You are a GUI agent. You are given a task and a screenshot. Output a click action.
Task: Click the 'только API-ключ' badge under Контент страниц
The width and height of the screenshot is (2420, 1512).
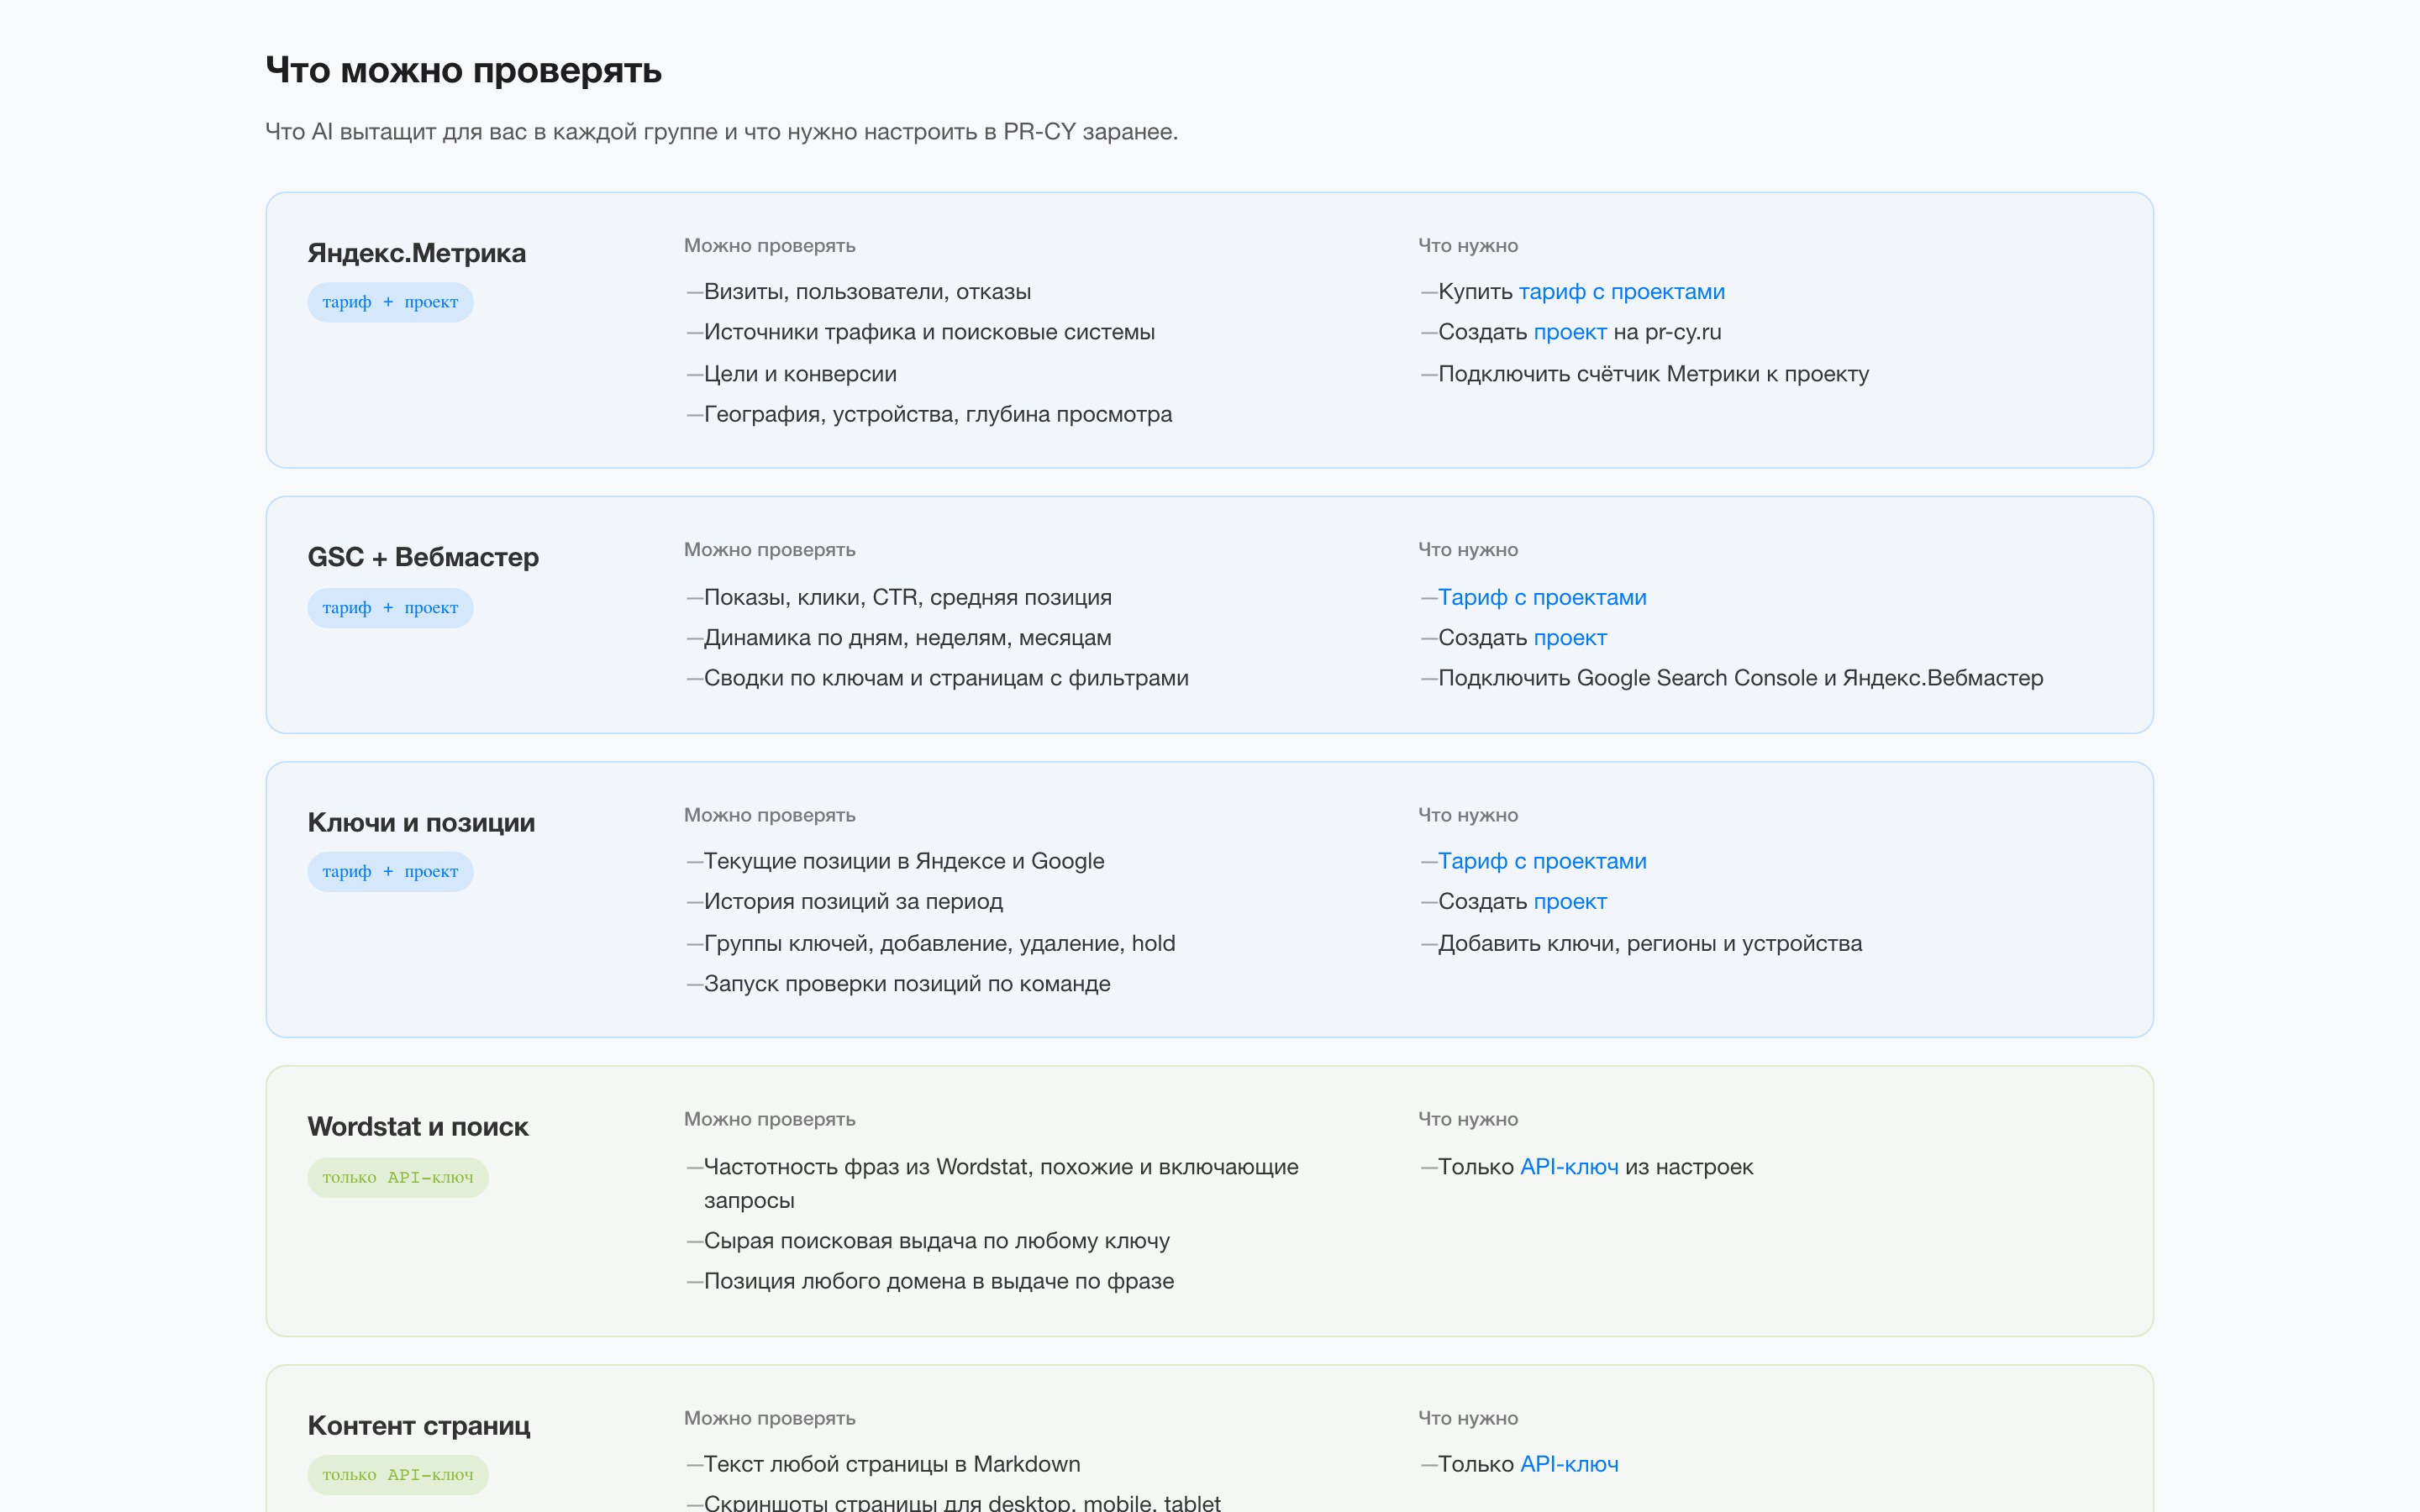point(398,1475)
